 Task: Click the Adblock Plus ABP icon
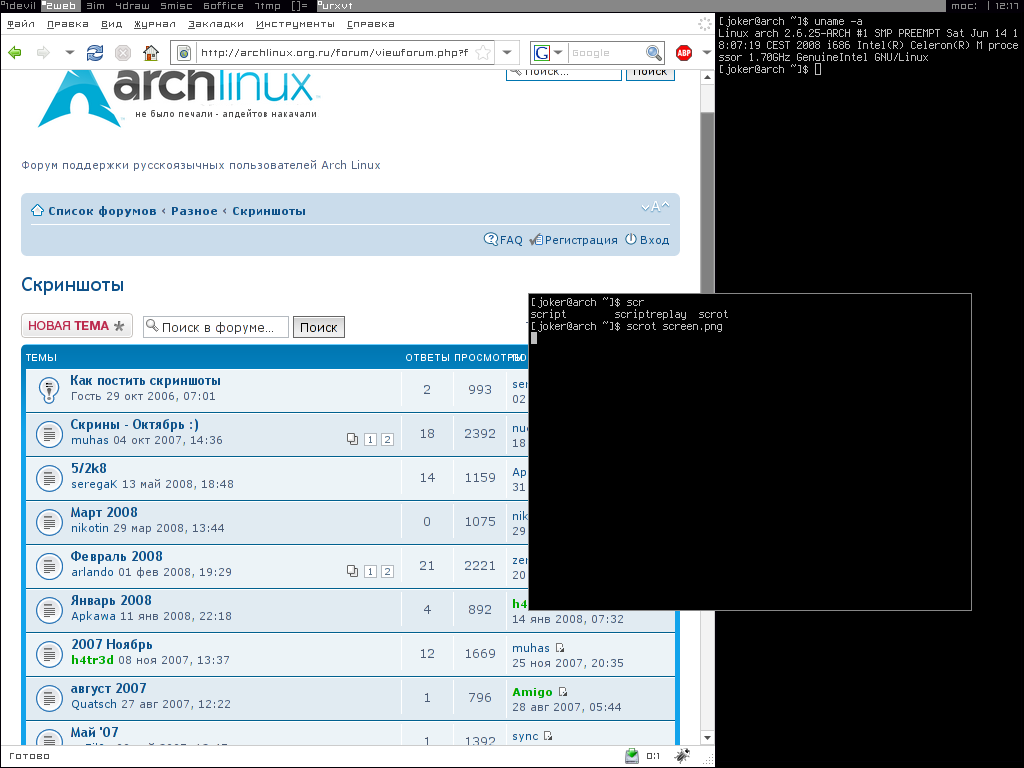pyautogui.click(x=684, y=52)
